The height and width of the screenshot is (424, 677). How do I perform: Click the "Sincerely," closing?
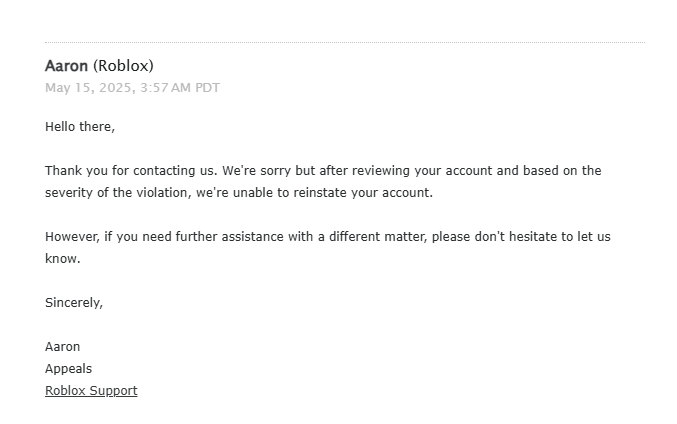pyautogui.click(x=74, y=303)
